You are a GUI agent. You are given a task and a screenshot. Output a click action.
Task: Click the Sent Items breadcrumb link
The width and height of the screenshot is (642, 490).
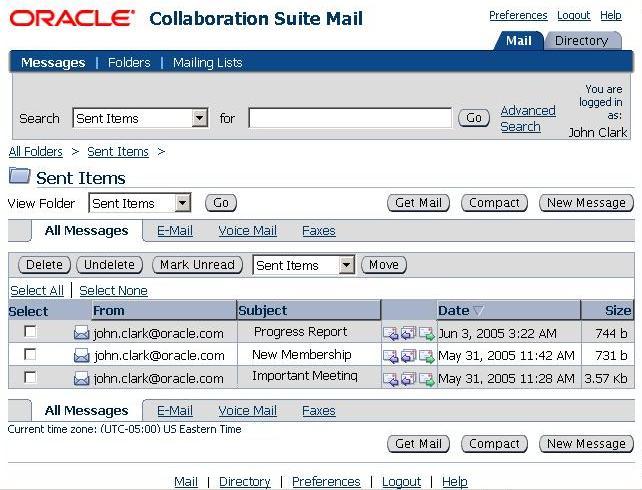(x=118, y=151)
